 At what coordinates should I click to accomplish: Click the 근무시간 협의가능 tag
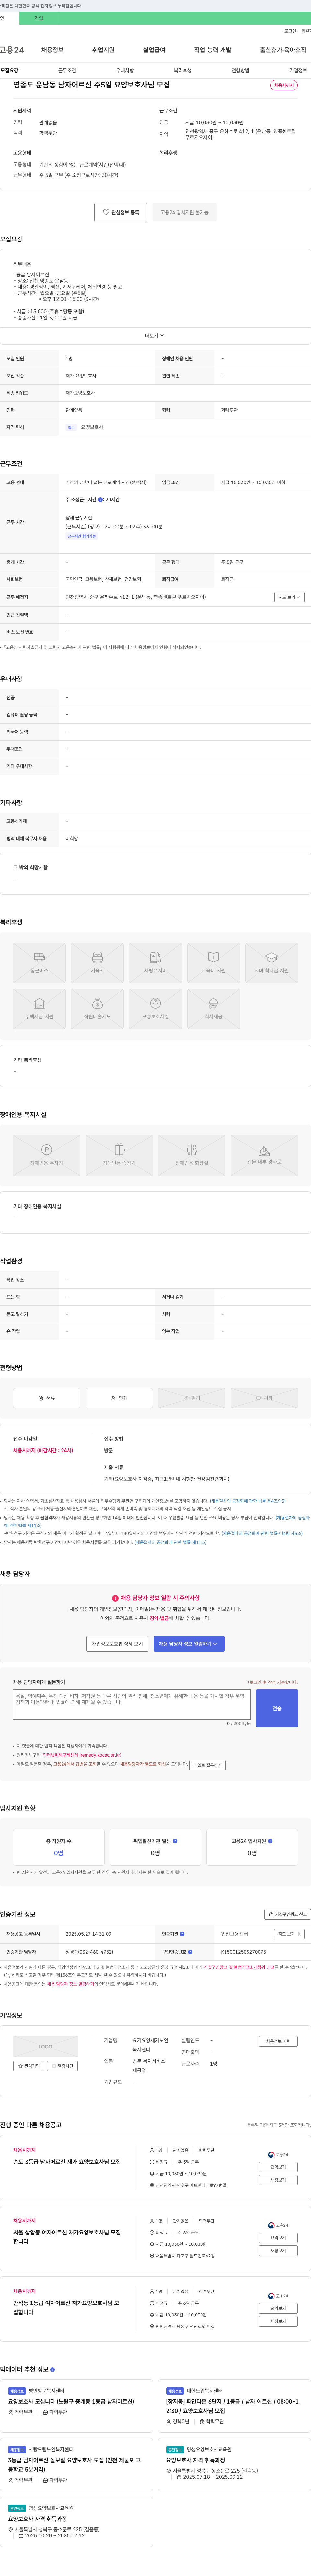point(82,536)
